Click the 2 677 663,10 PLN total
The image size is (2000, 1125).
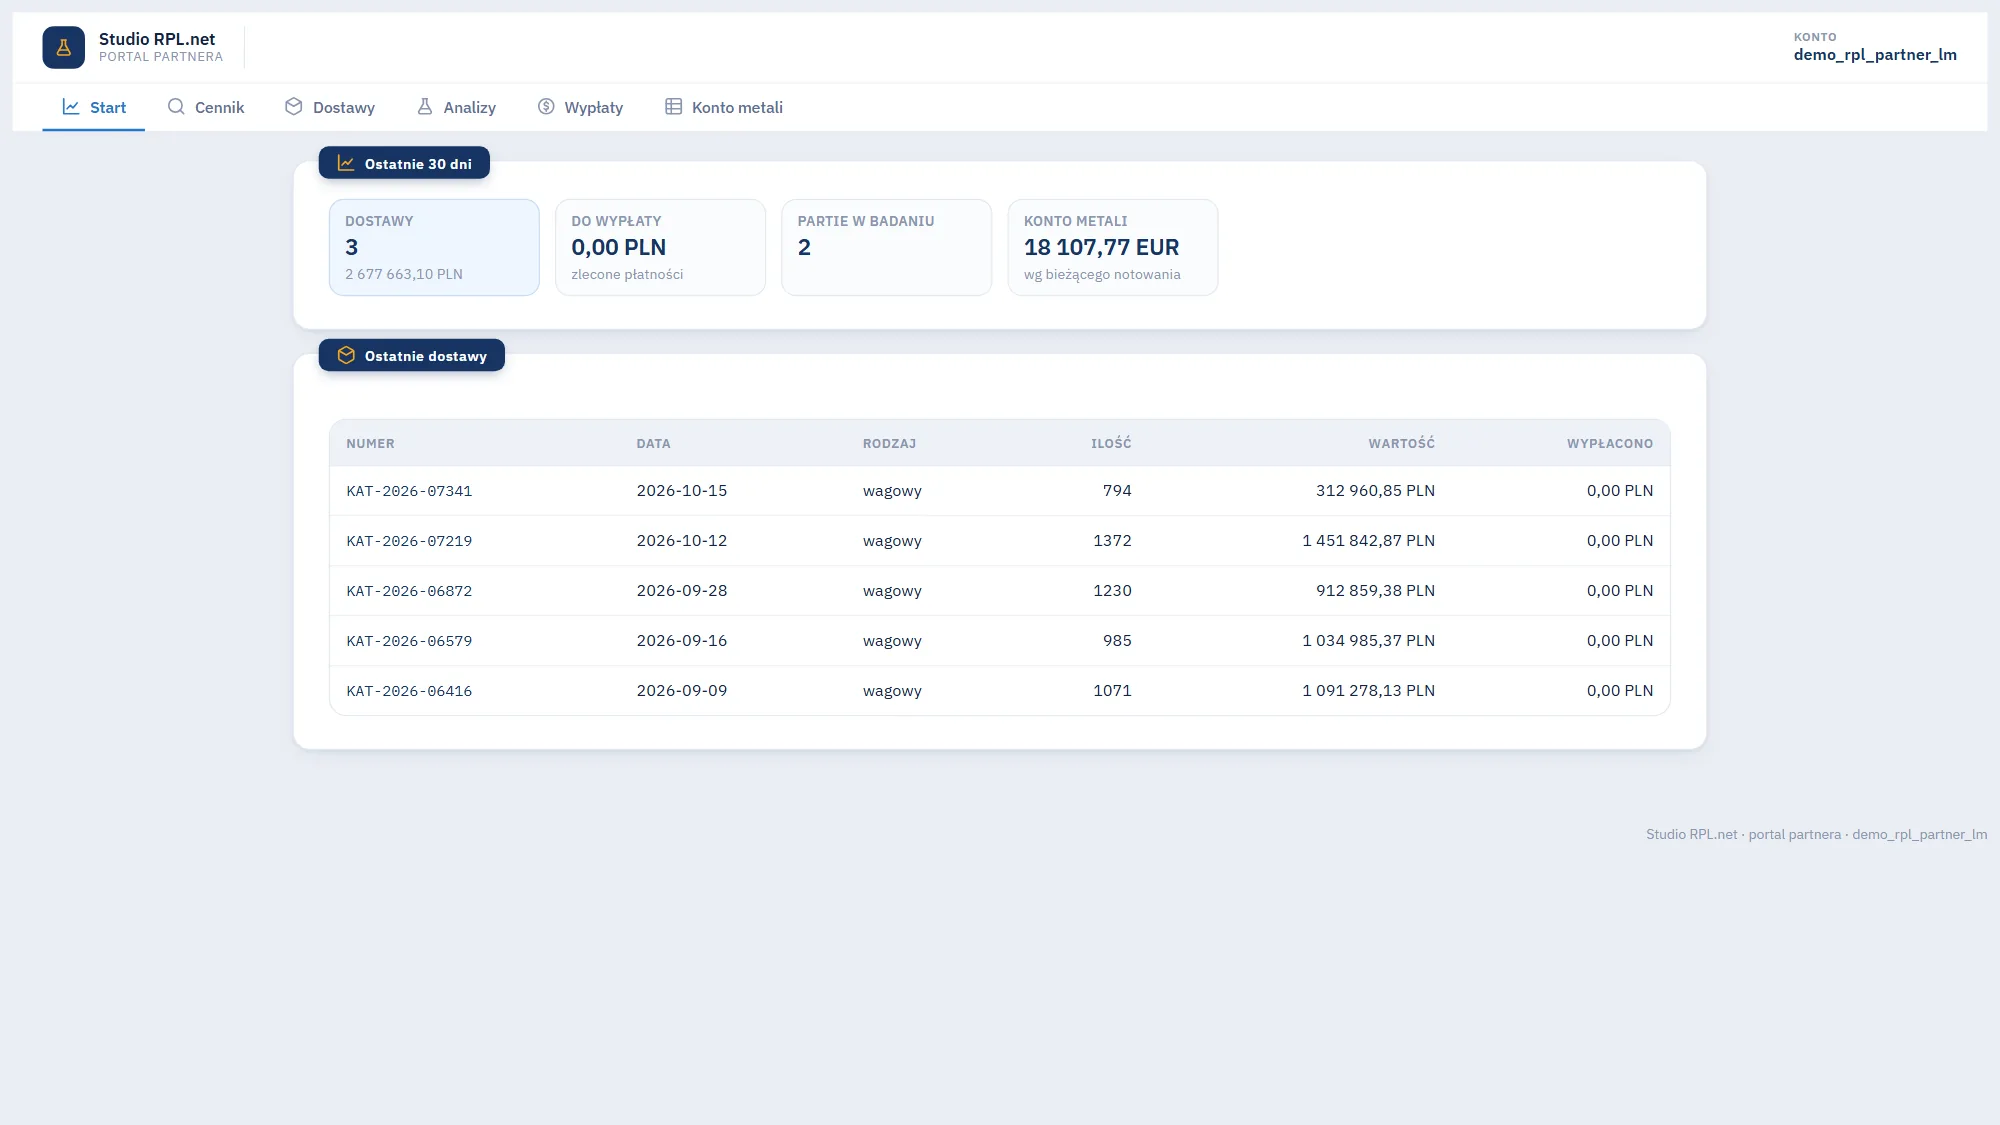pyautogui.click(x=404, y=274)
